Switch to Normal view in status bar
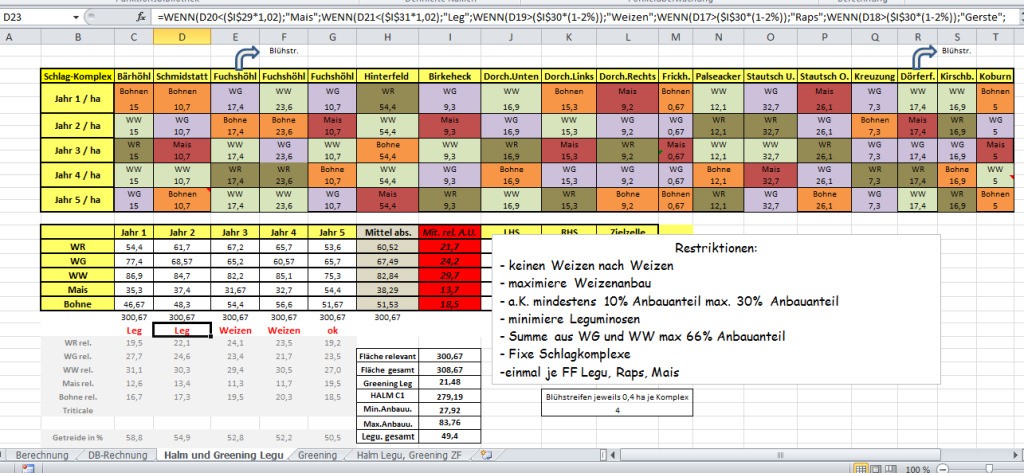Viewport: 1024px width, 473px height. [861, 466]
